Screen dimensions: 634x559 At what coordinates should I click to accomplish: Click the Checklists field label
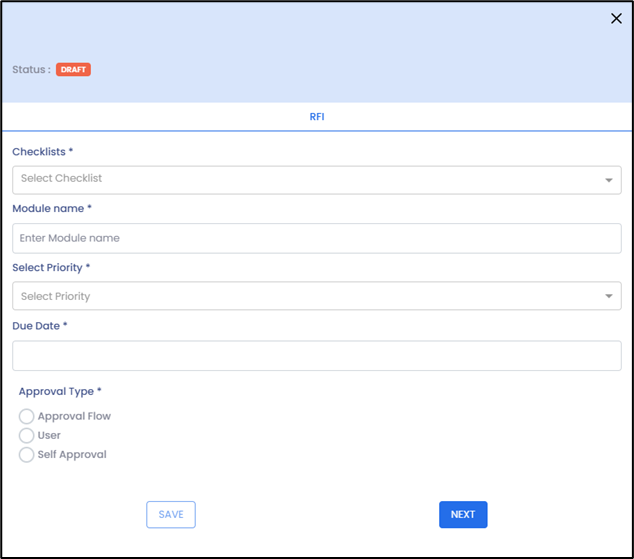point(42,152)
